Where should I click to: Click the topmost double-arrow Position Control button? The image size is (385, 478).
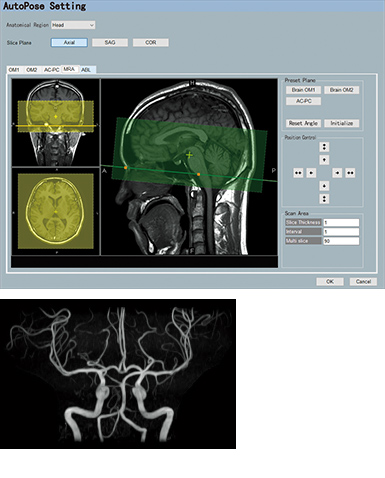324,147
